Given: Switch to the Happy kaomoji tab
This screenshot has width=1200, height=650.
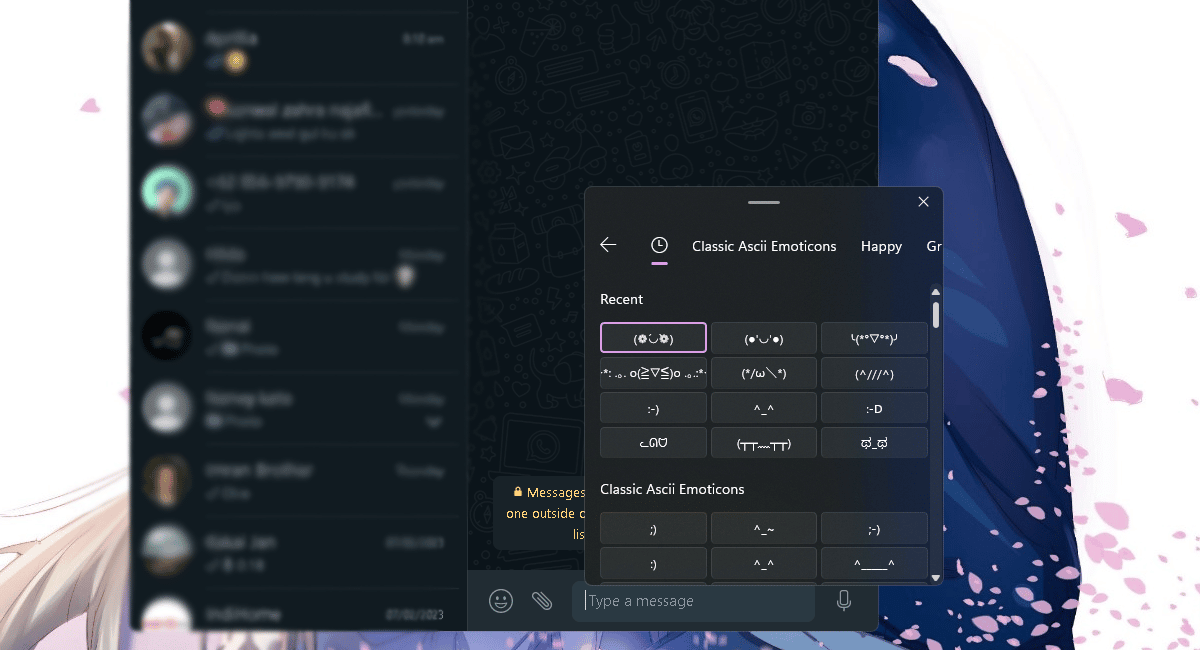Looking at the screenshot, I should point(881,246).
